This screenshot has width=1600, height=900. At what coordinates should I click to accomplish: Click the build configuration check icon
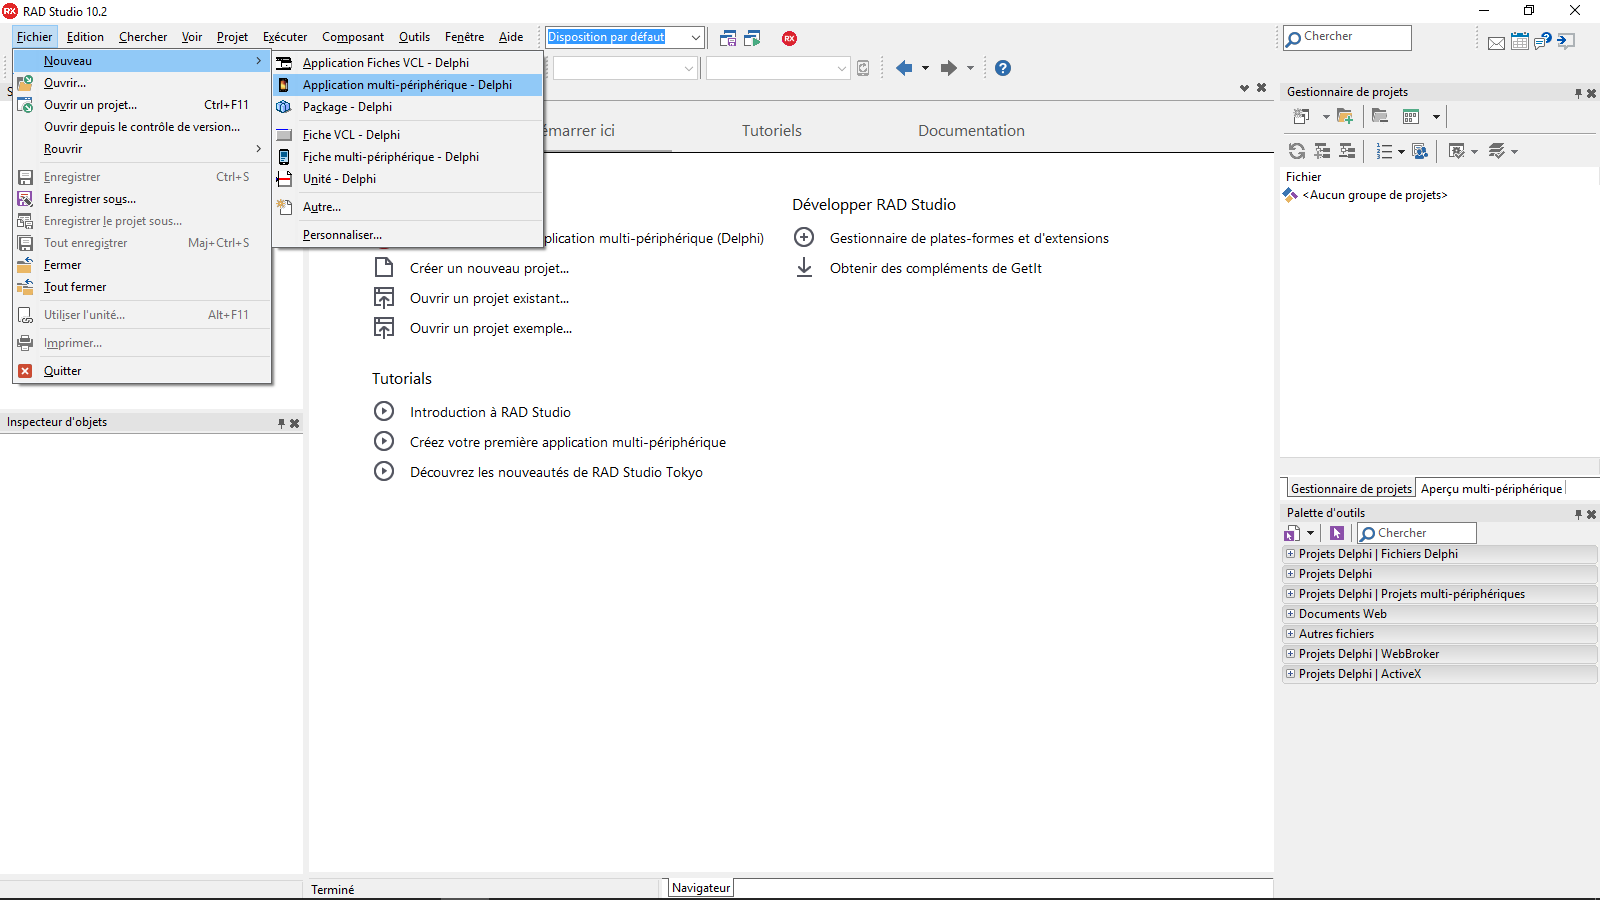coord(1457,151)
